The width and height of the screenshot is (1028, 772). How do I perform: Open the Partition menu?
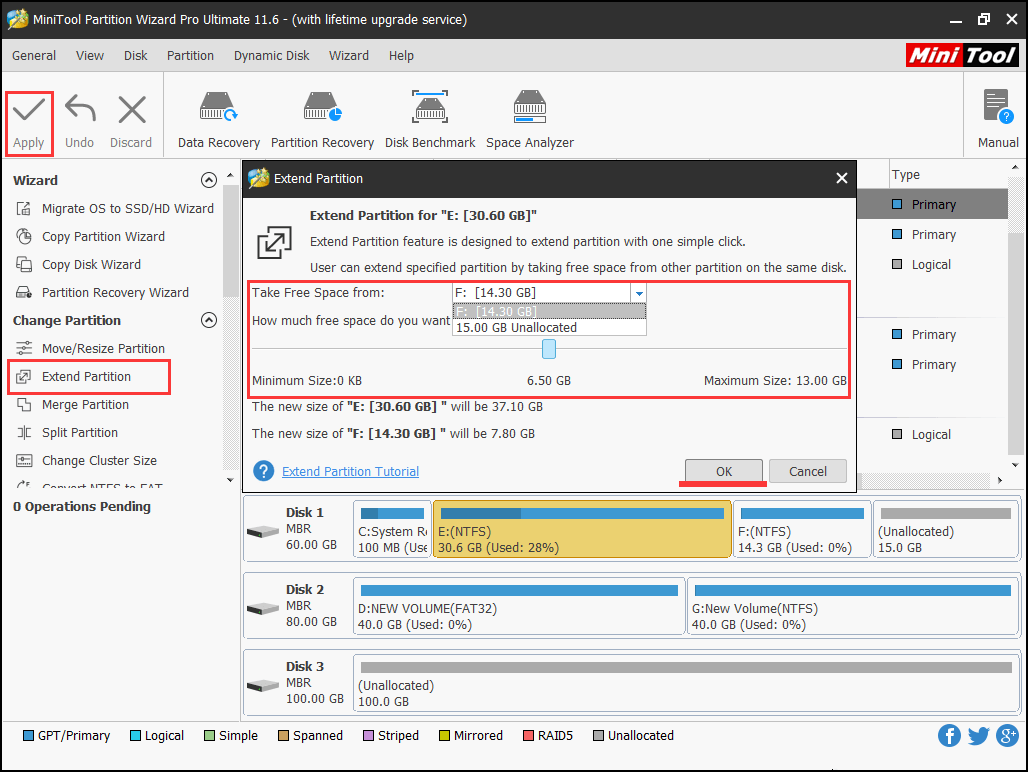tap(190, 56)
